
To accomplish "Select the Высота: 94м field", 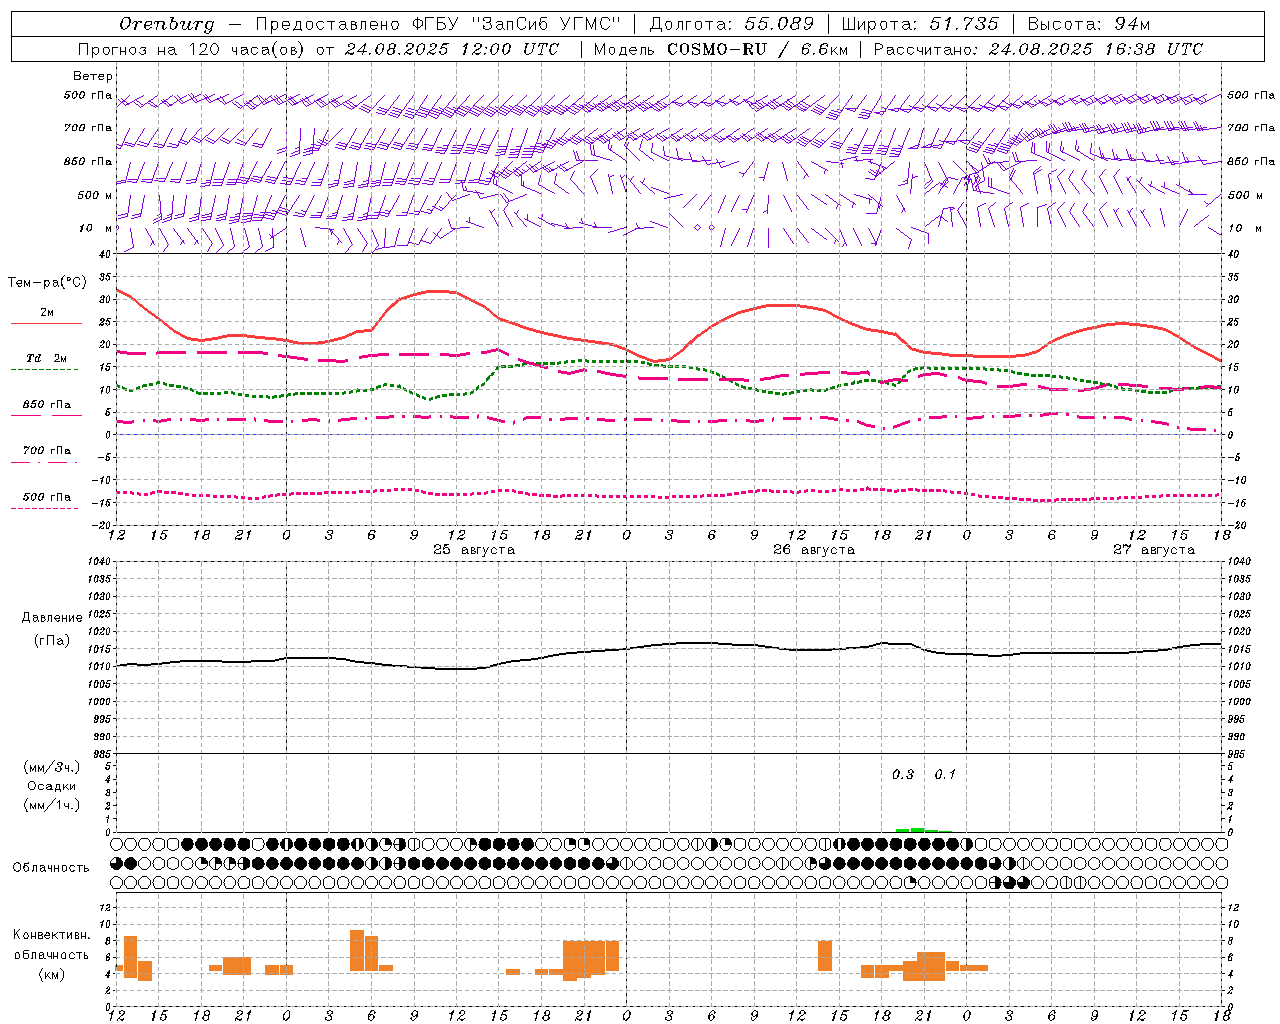I will pyautogui.click(x=1089, y=24).
